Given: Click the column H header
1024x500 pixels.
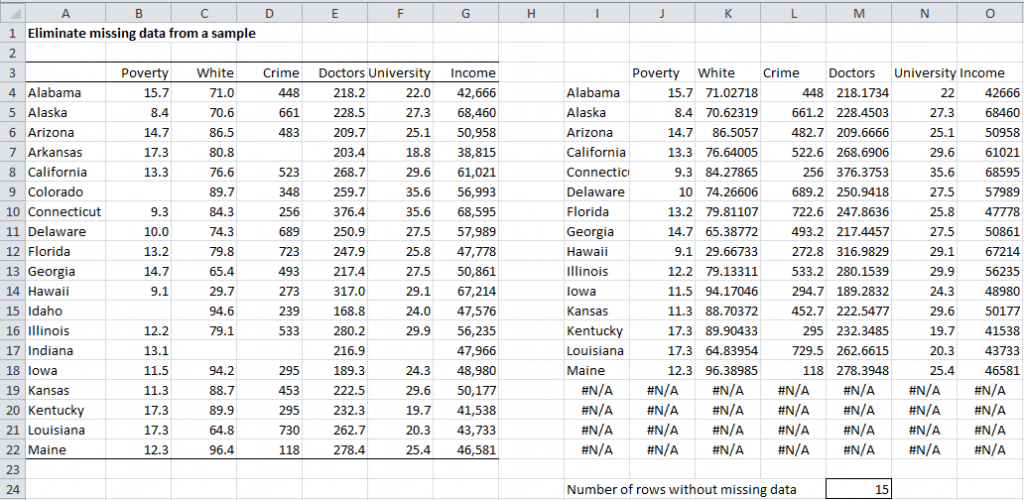Looking at the screenshot, I should tap(530, 12).
